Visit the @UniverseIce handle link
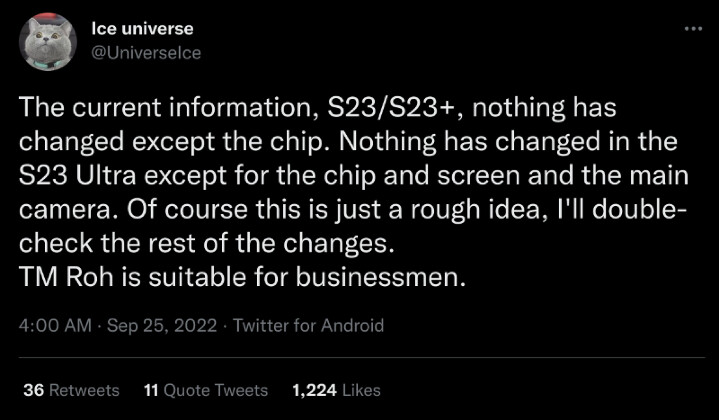Image resolution: width=719 pixels, height=420 pixels. (146, 53)
